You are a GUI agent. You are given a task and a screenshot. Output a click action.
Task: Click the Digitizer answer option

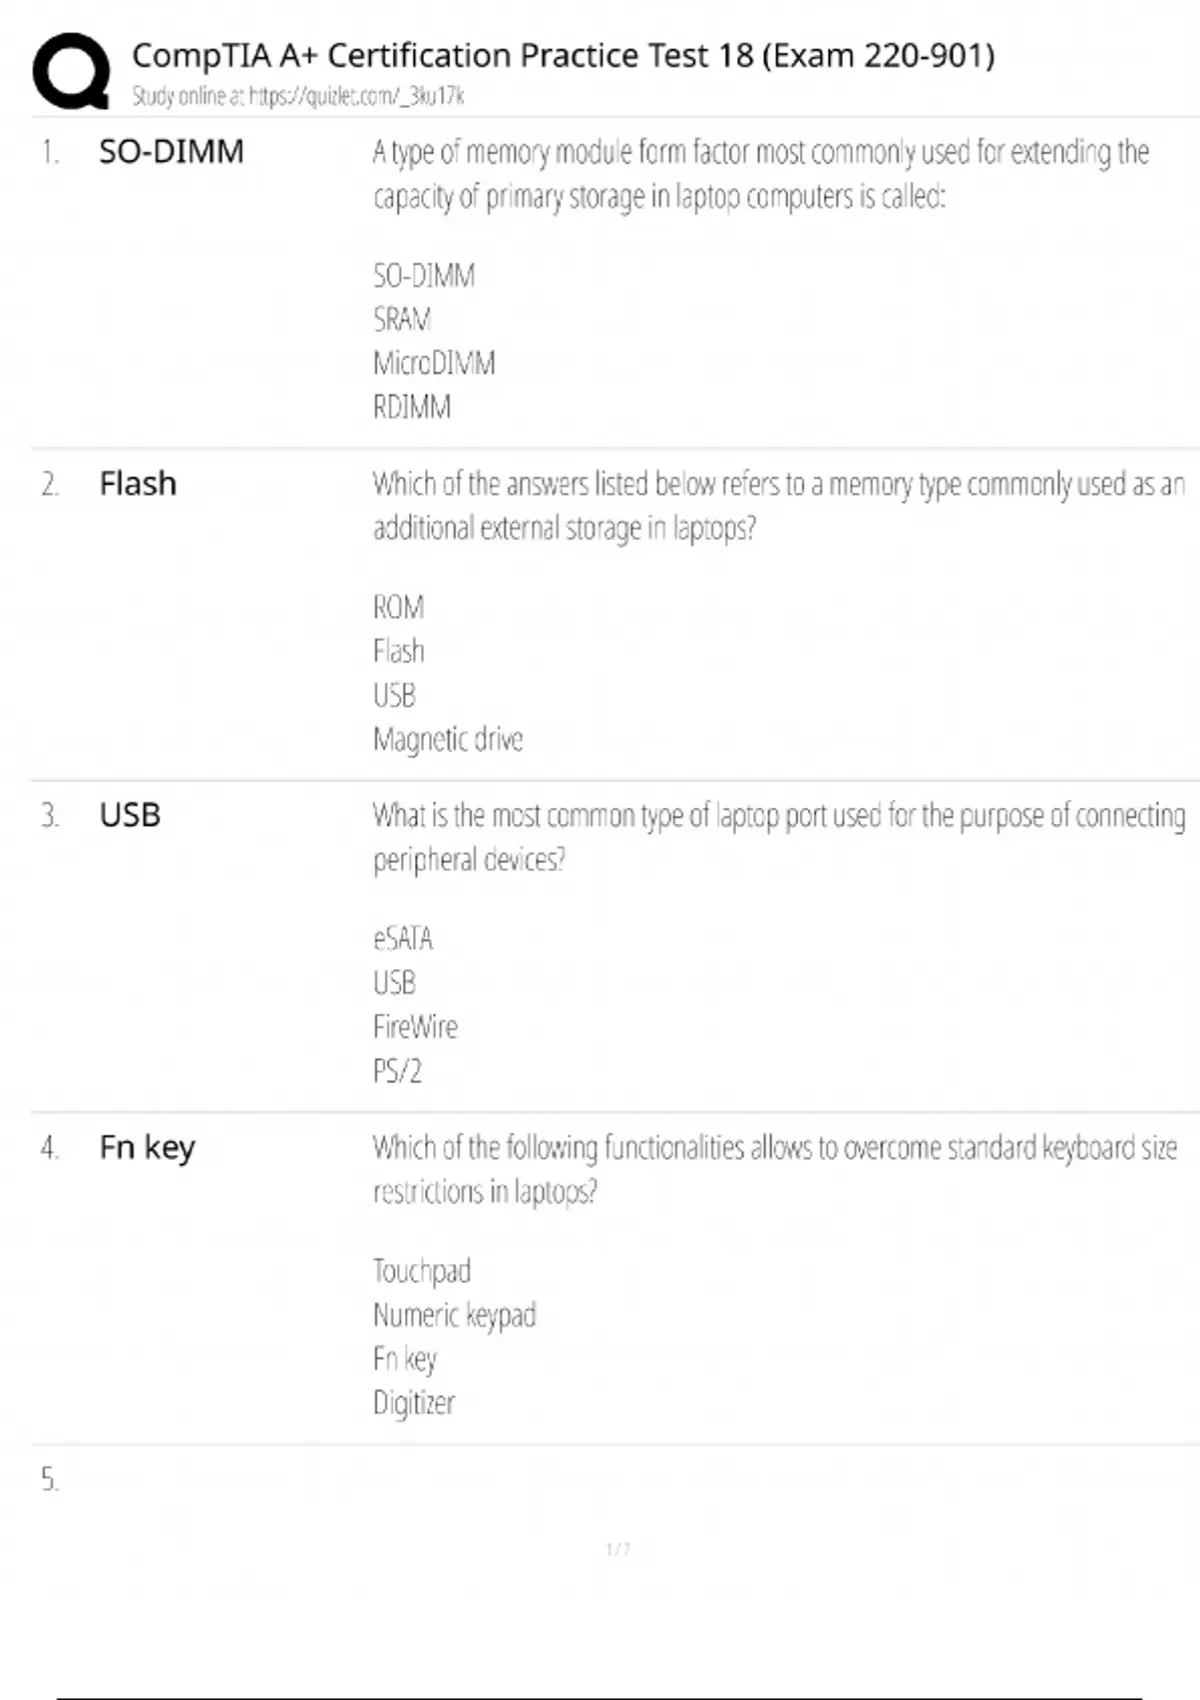coord(413,1403)
